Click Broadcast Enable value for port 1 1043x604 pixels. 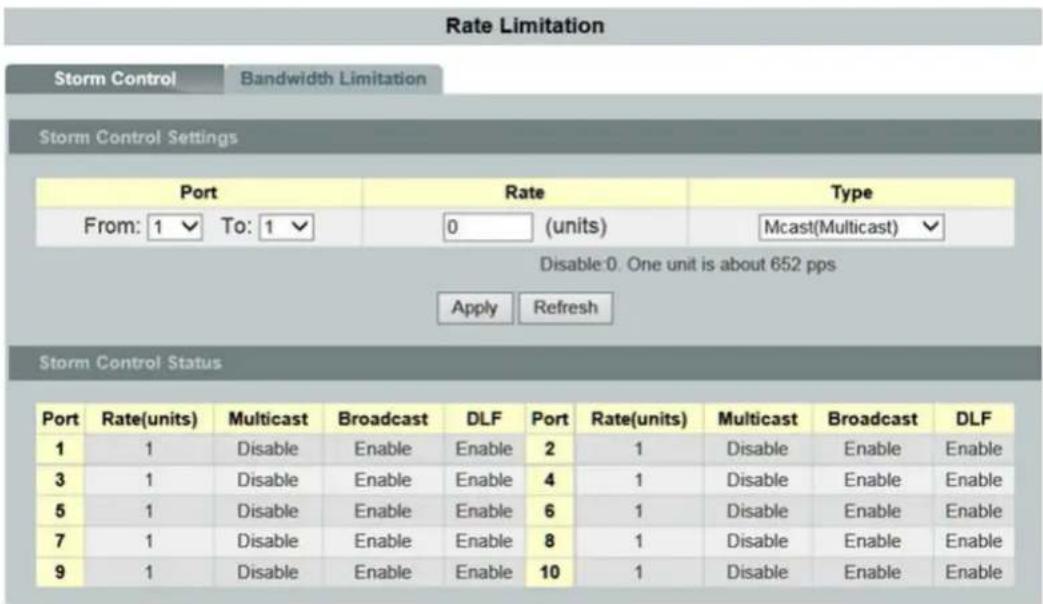tap(382, 449)
